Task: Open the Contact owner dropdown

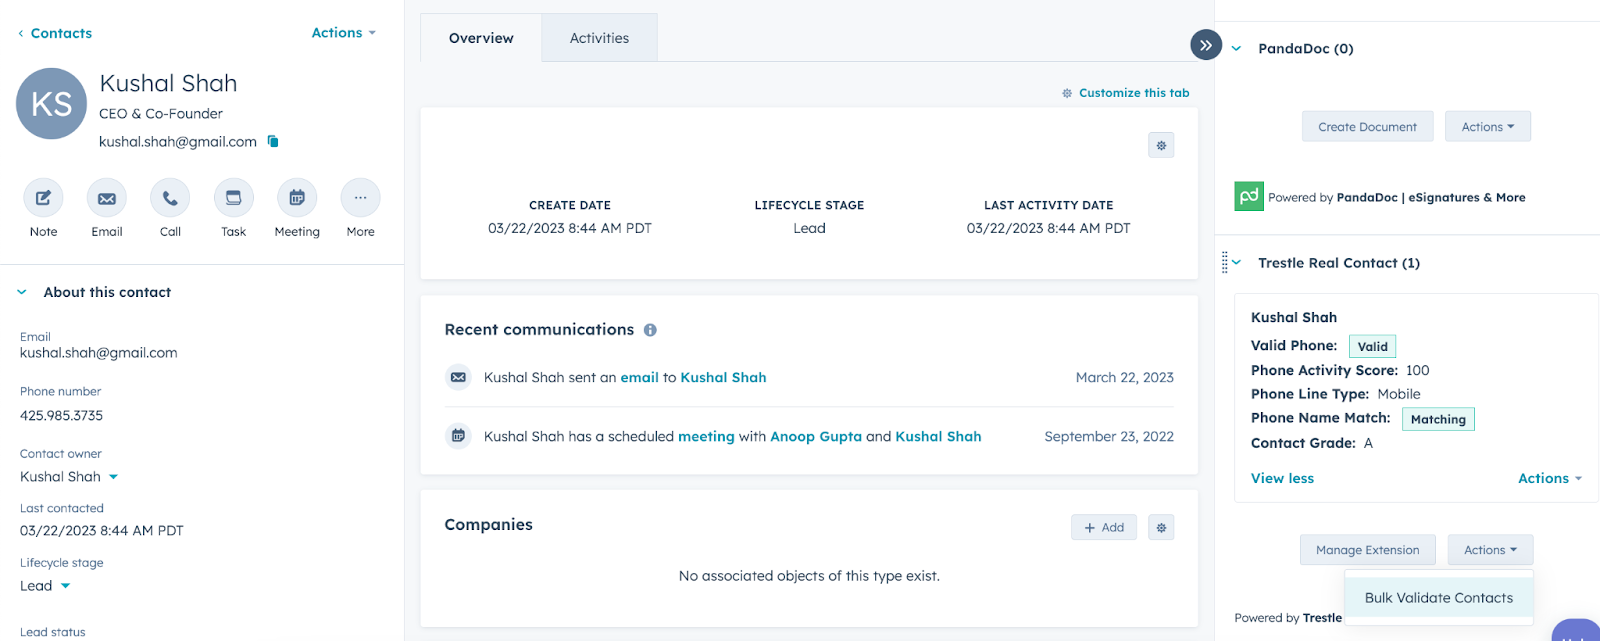Action: (x=113, y=477)
